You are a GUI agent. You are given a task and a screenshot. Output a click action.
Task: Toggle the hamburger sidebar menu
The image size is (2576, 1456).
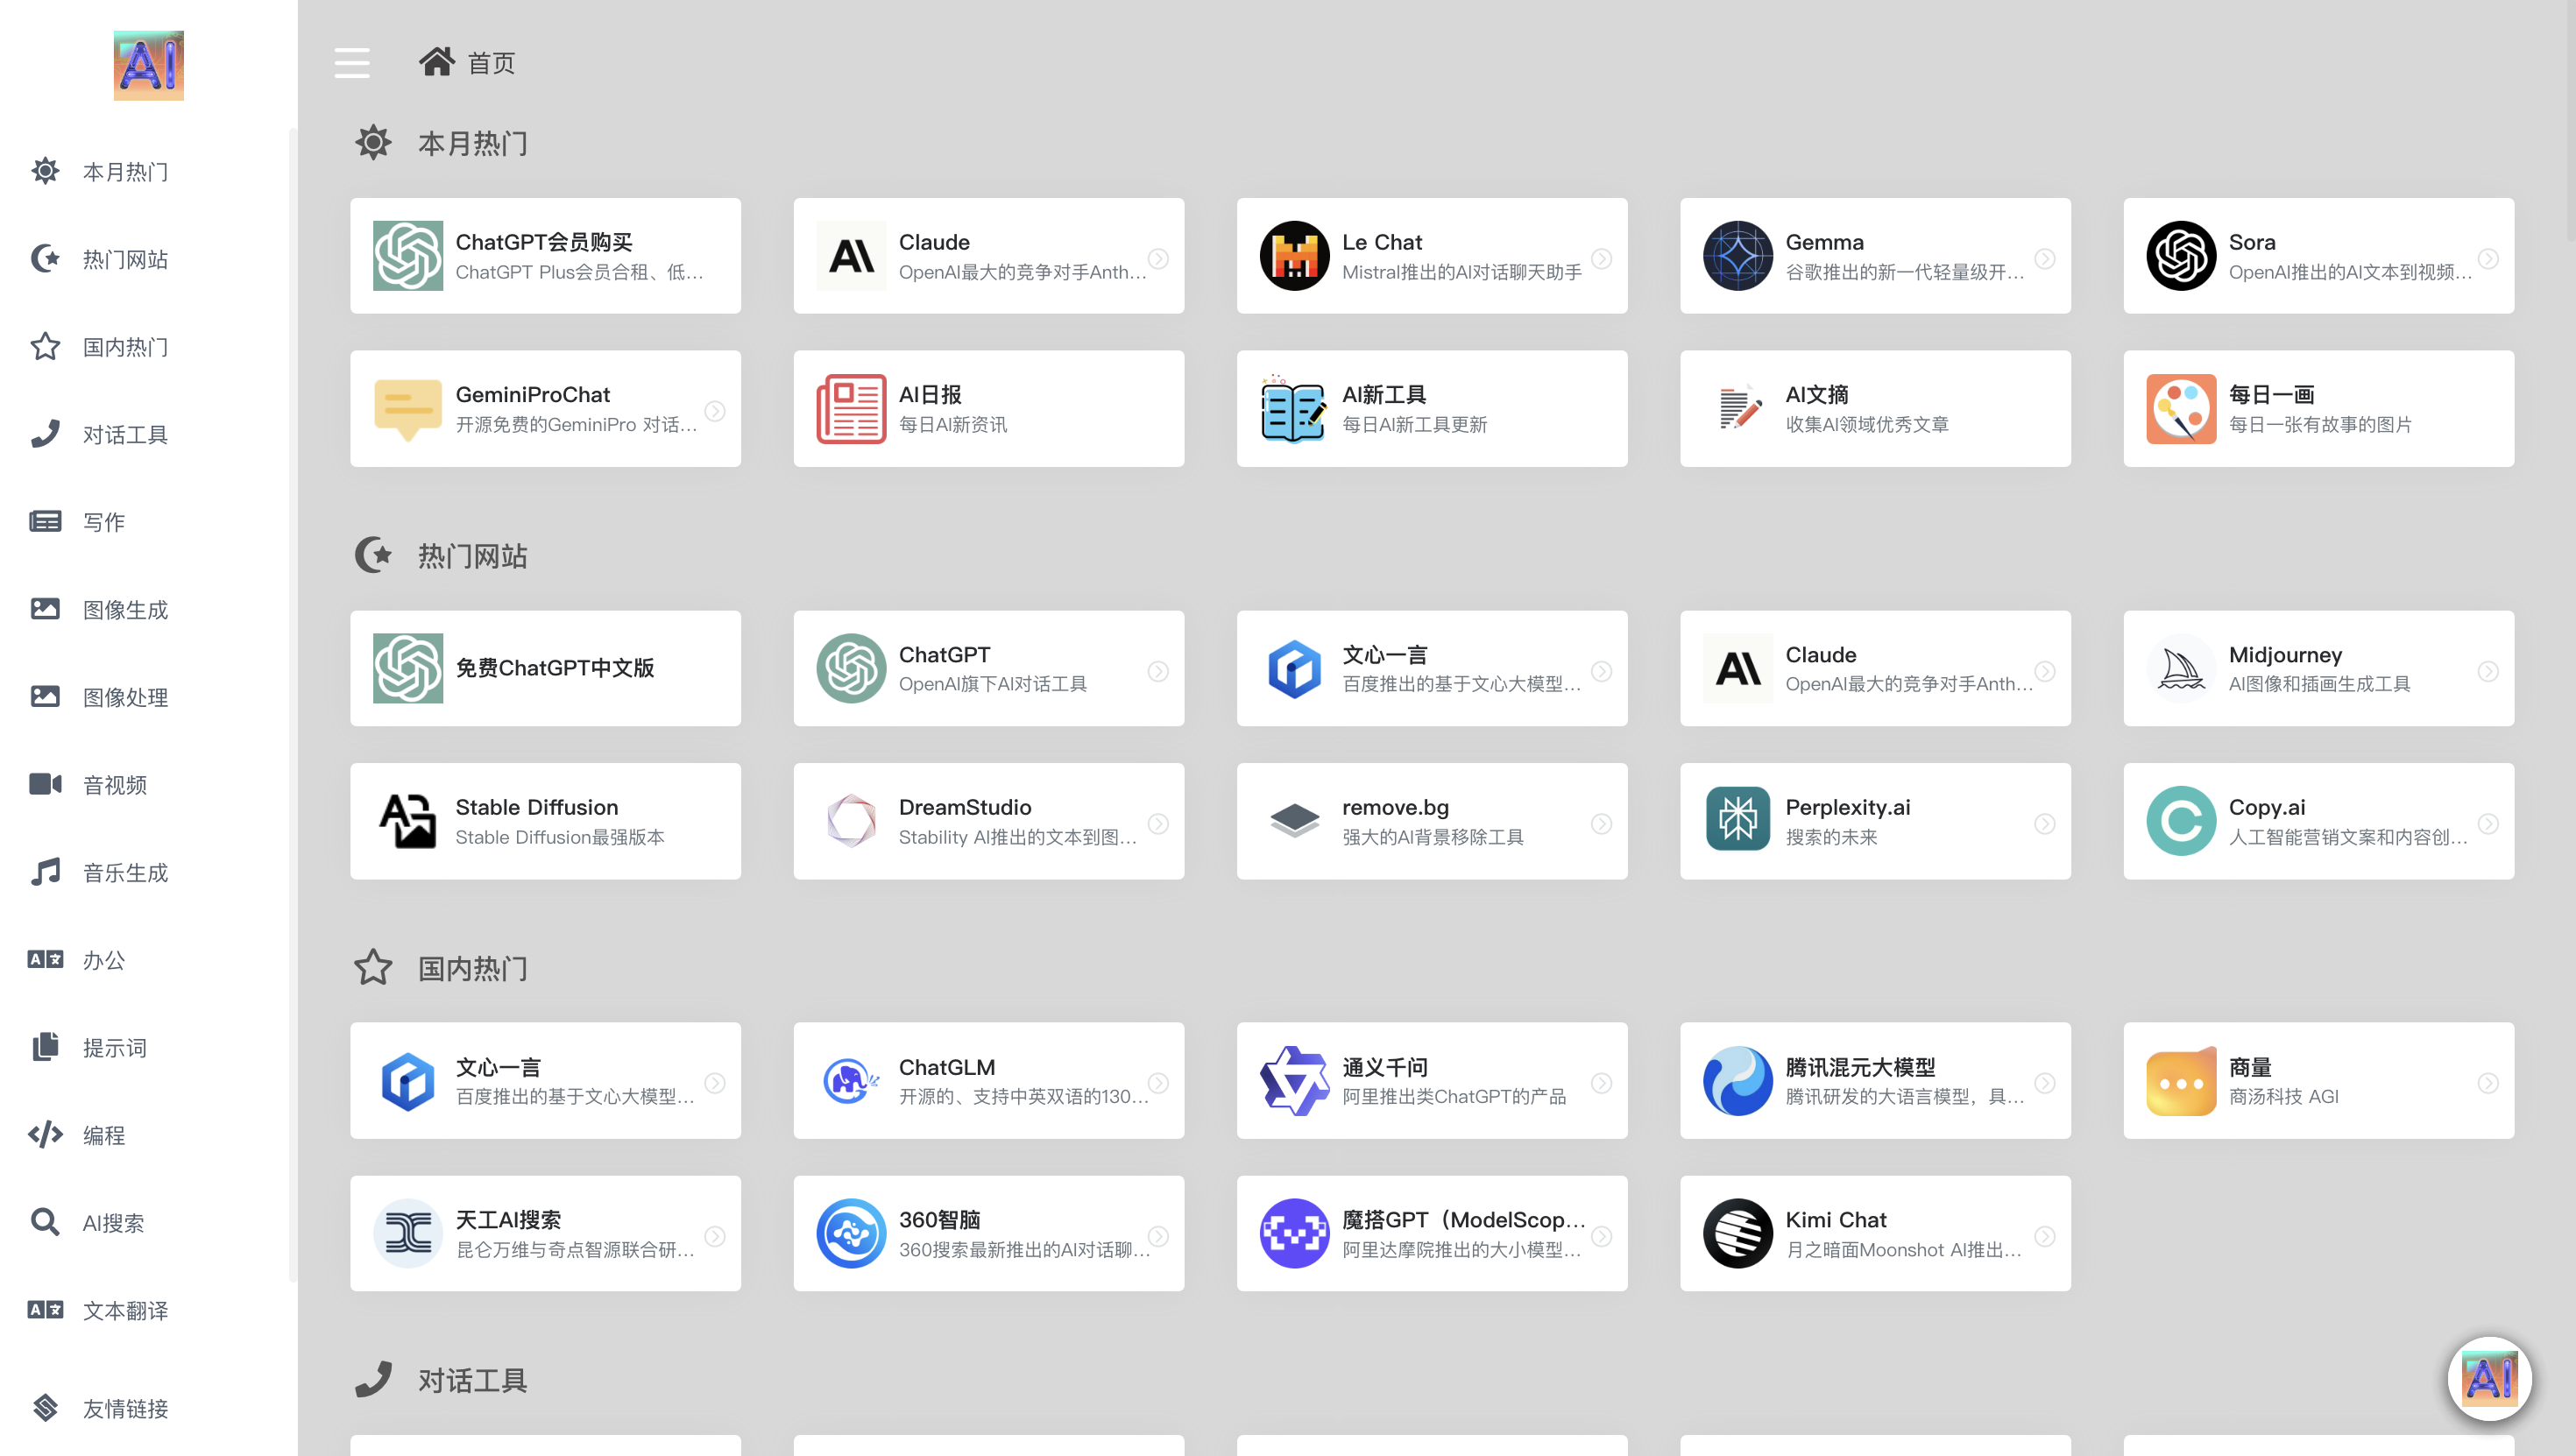click(x=351, y=63)
